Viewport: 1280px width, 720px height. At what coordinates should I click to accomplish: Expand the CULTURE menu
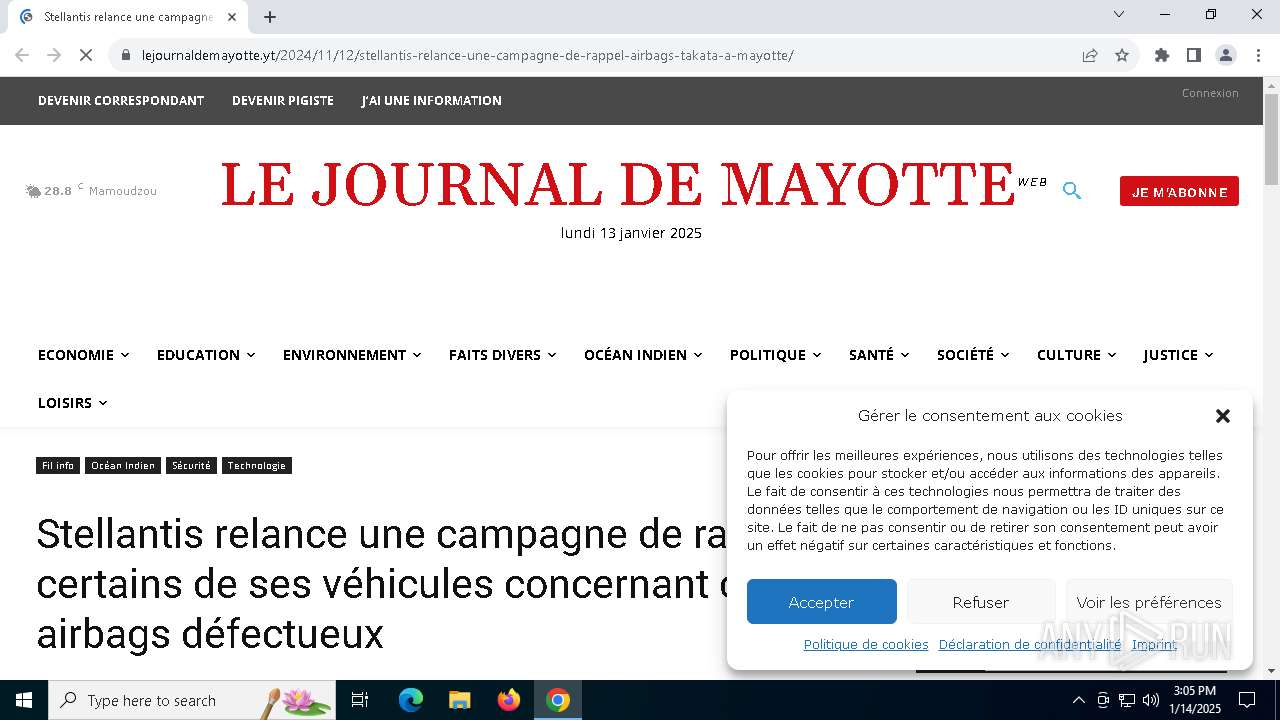tap(1076, 355)
